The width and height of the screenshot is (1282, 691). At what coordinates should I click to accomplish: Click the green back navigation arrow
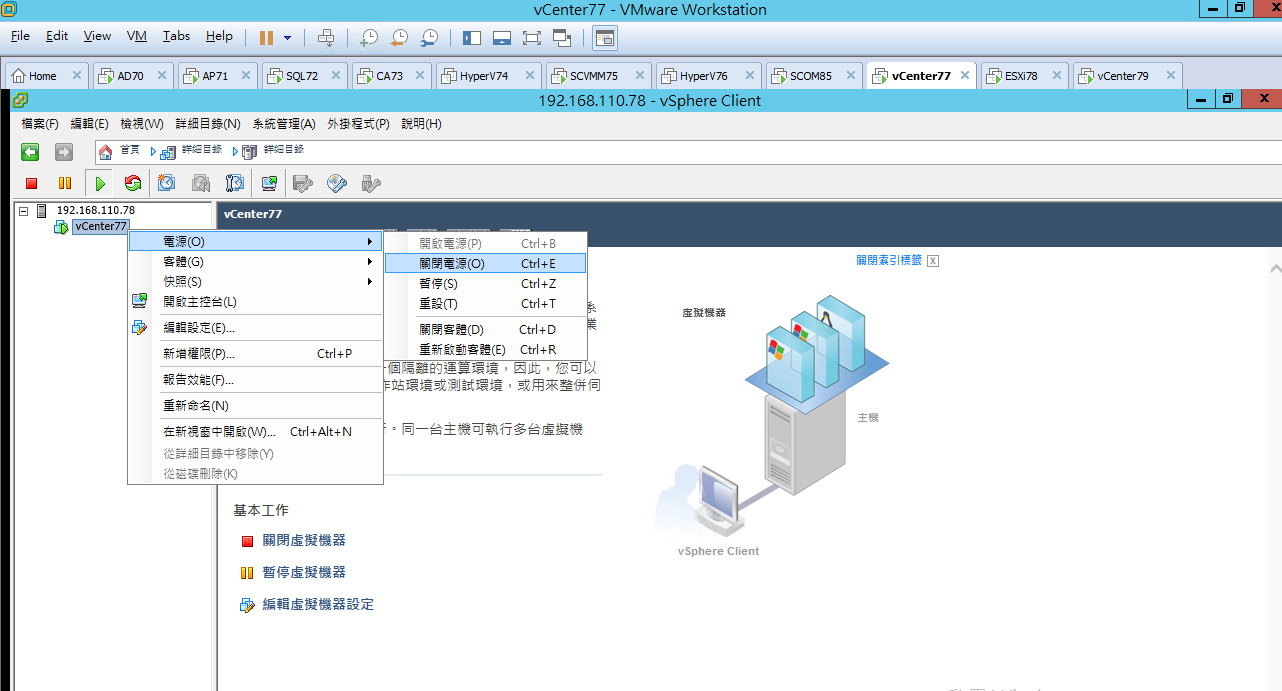(30, 152)
